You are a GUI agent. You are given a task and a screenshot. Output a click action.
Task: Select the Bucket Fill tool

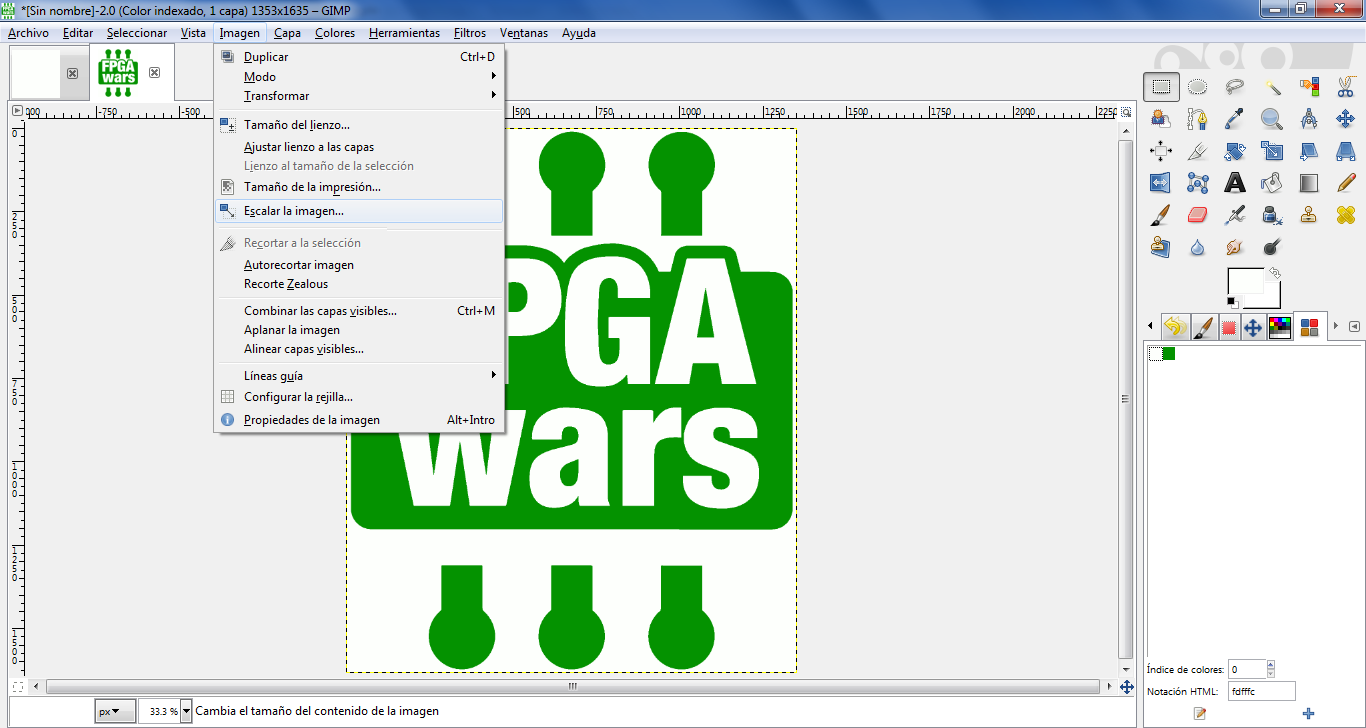(1272, 183)
